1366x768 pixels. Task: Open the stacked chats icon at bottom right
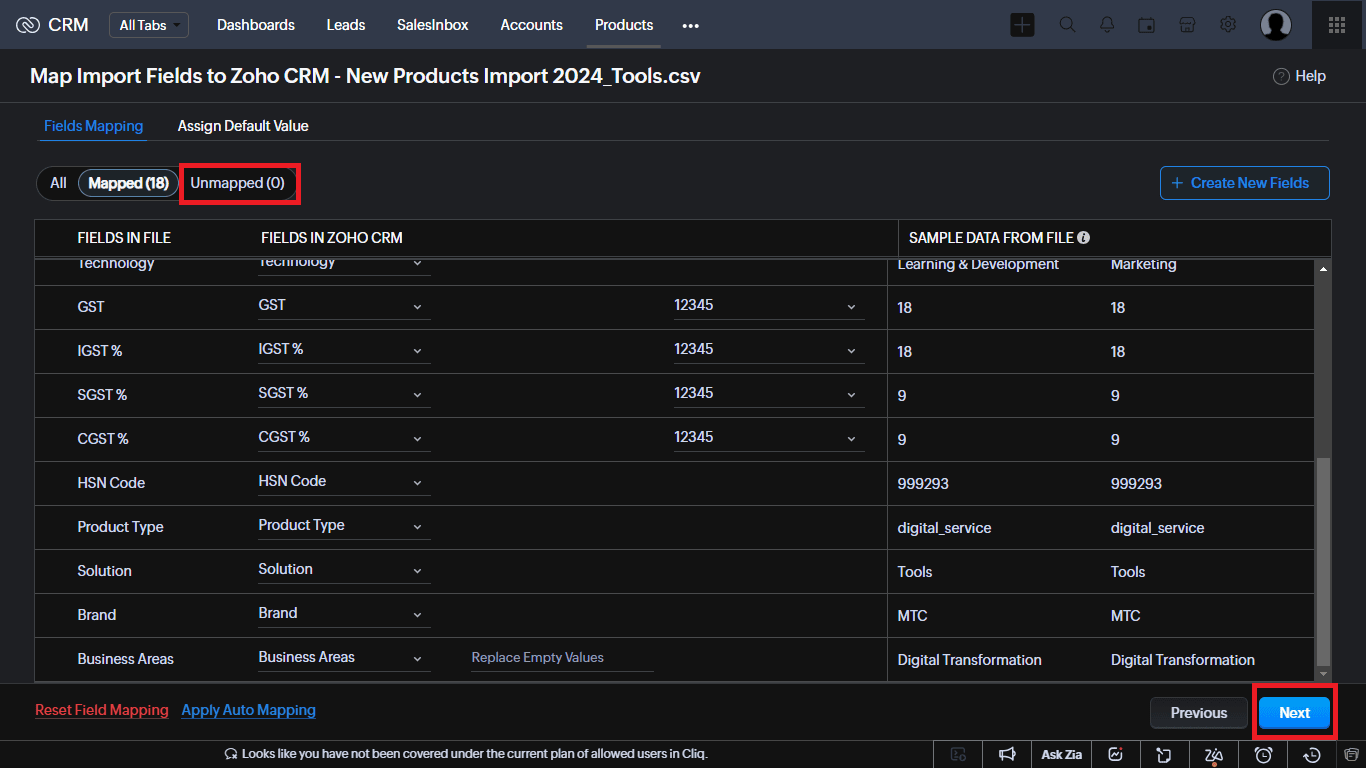click(x=1350, y=755)
